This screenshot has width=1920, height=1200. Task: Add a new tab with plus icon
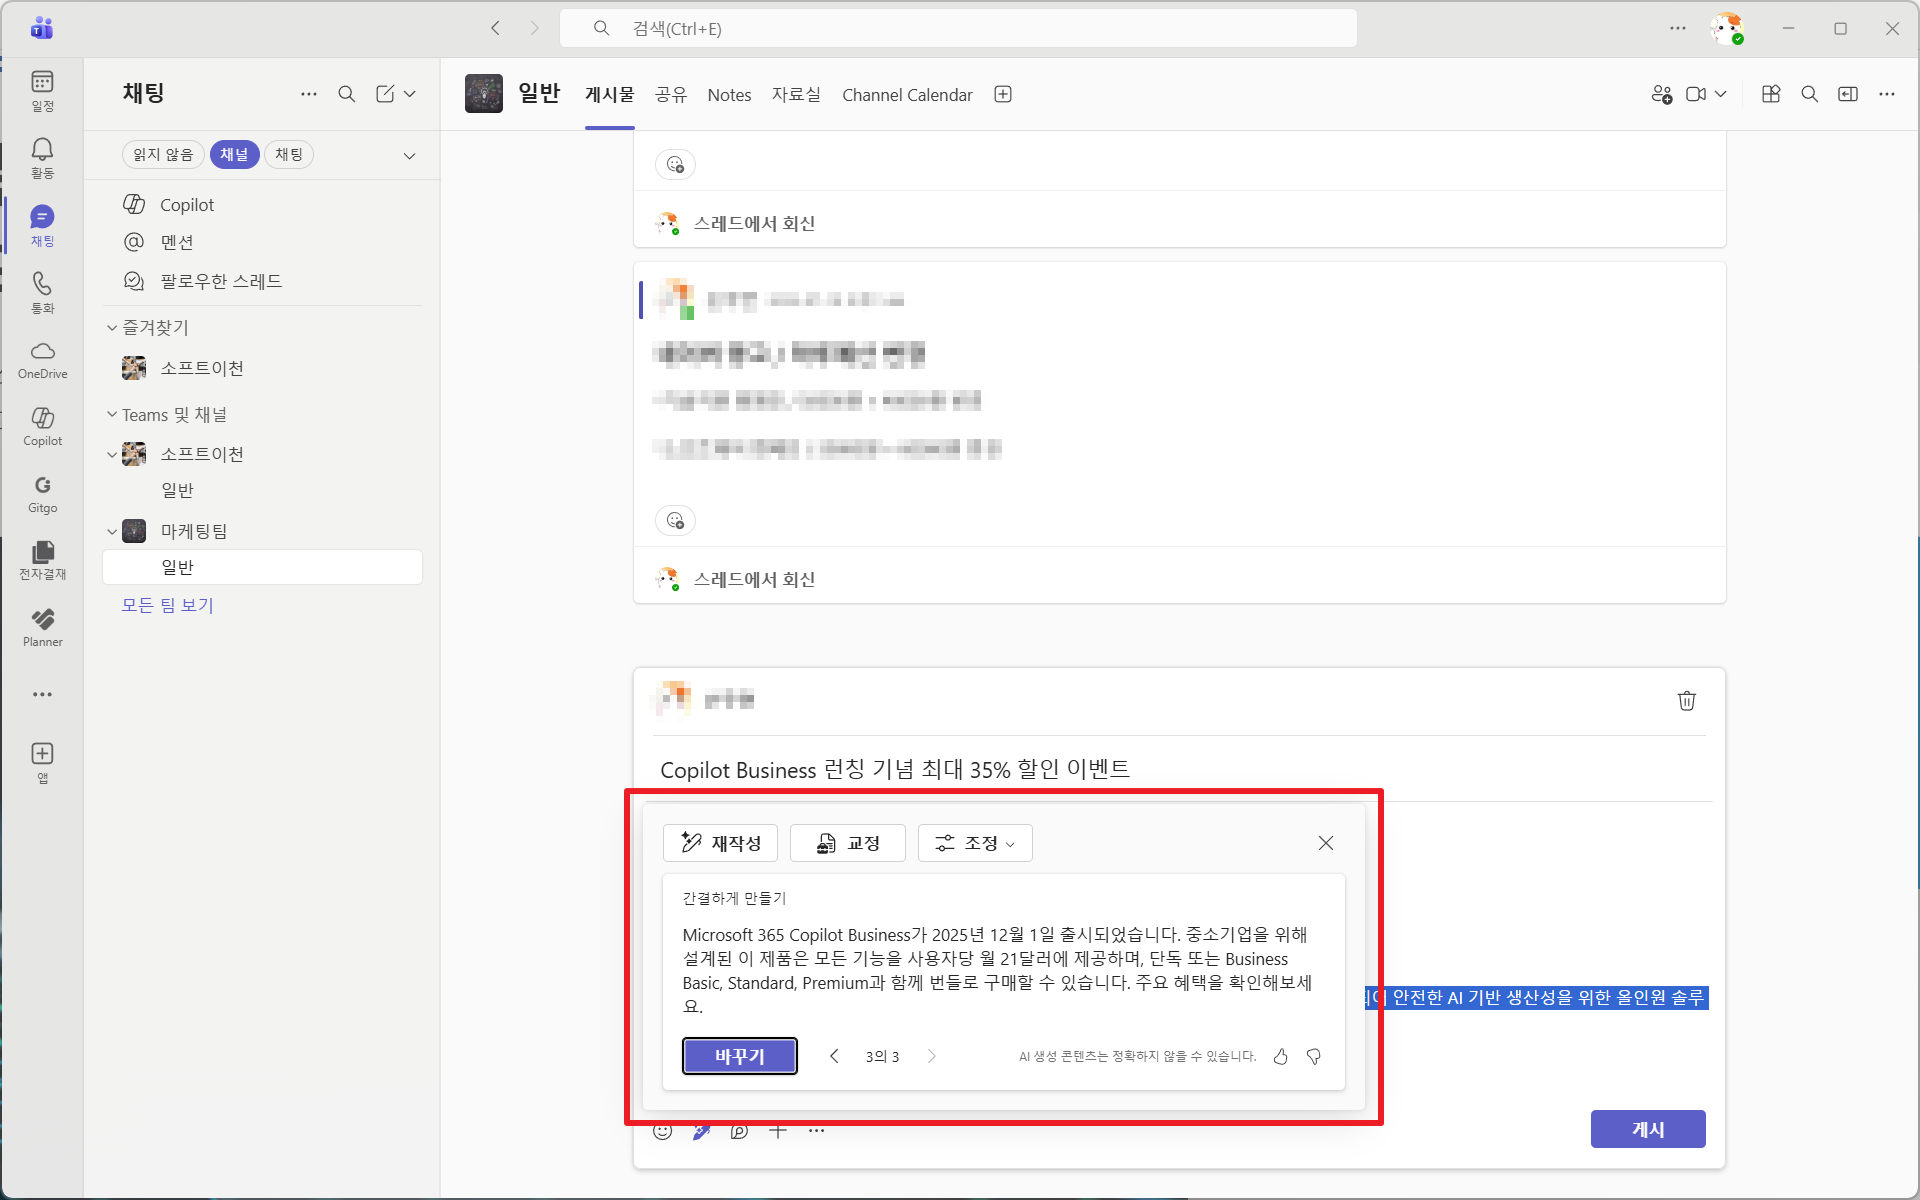coord(1003,94)
